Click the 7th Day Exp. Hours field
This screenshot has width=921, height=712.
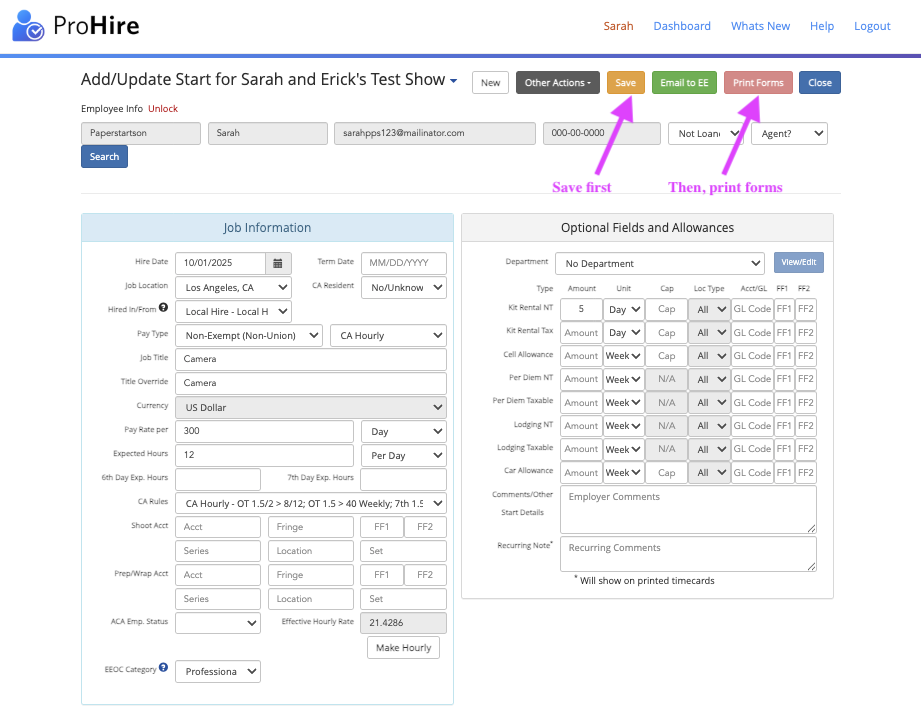(404, 479)
